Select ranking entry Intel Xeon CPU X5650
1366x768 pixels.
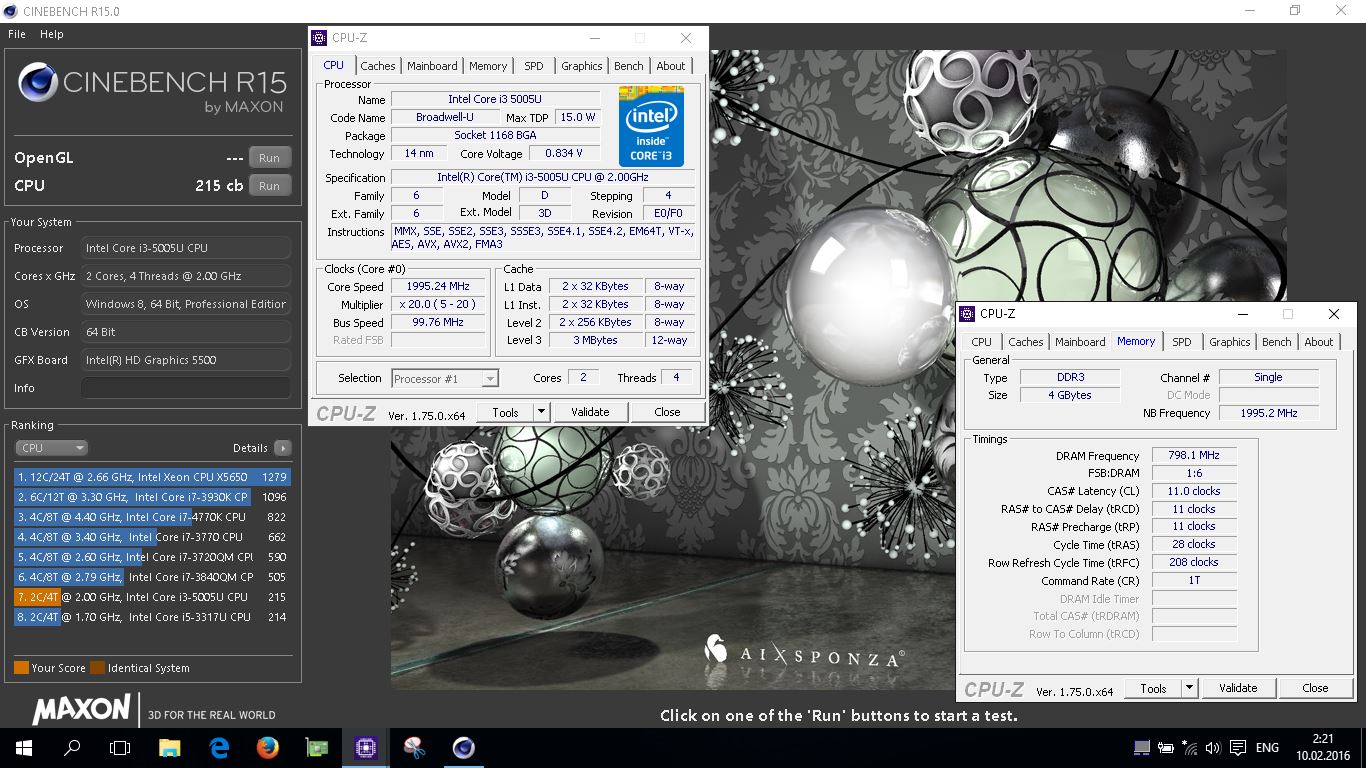[x=152, y=477]
